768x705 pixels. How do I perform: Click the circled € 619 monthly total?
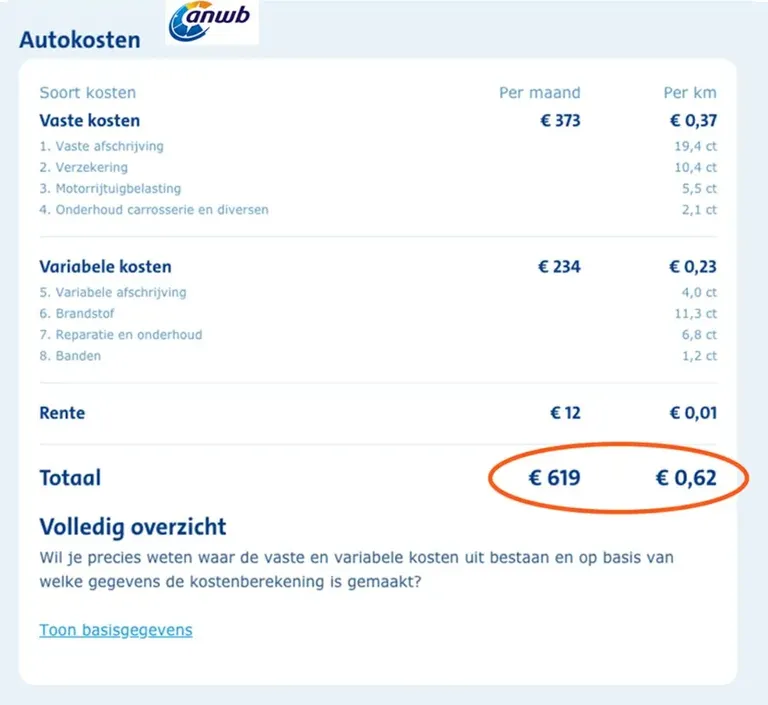(x=554, y=478)
